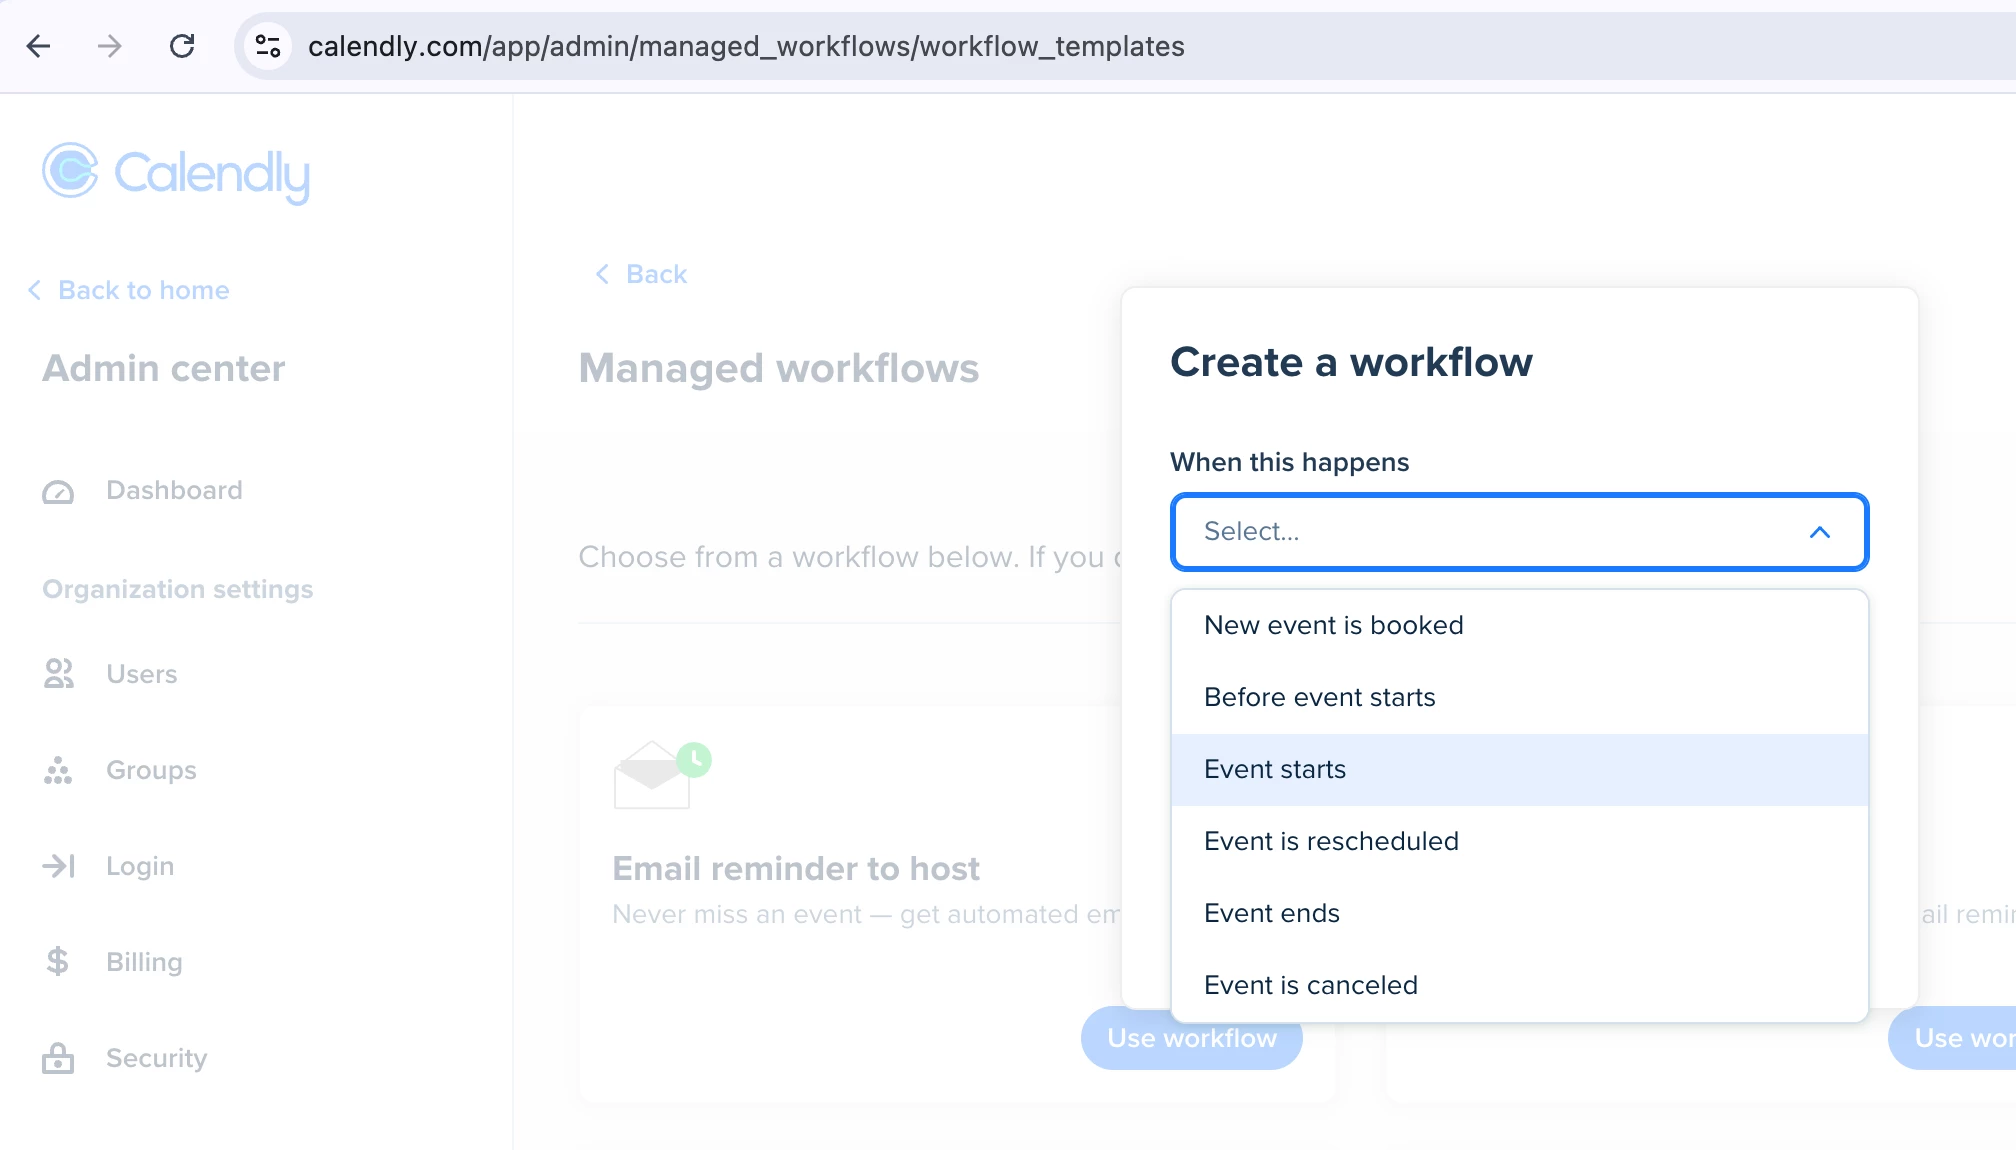Click the Login arrow icon
Screen dimensions: 2016x1150
coord(58,866)
